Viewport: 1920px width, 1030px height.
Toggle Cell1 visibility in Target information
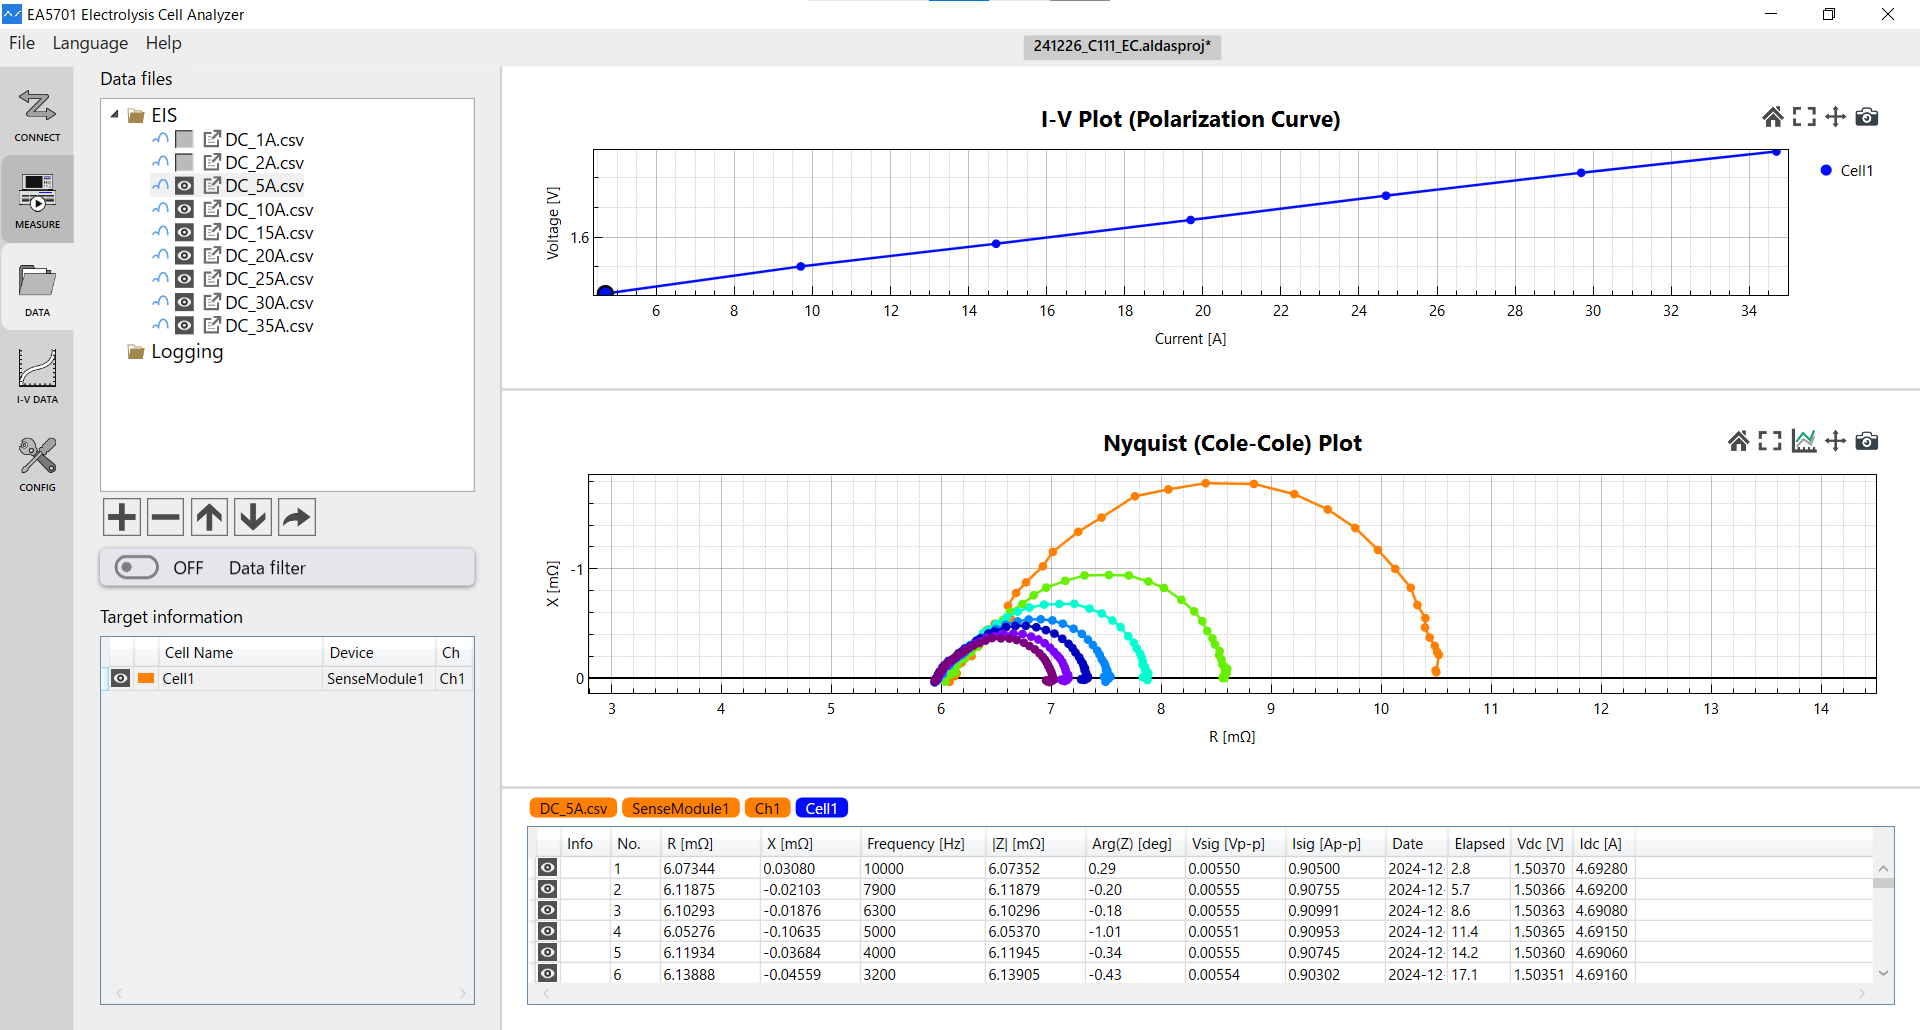click(120, 678)
